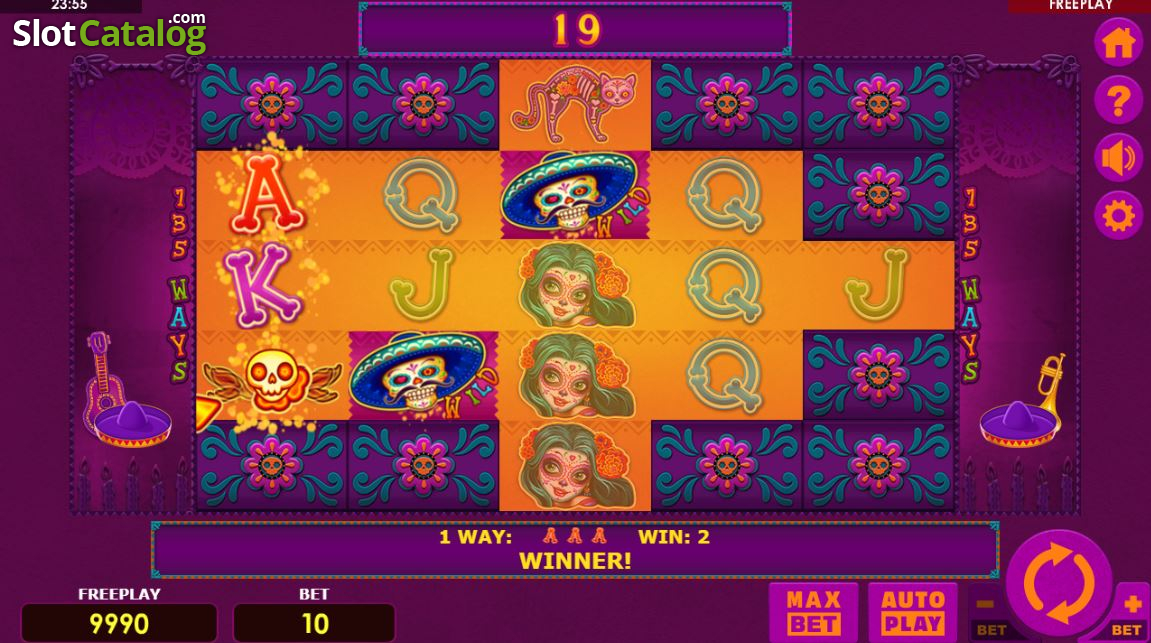
Task: Click the red A symbol on first reel
Action: [267, 194]
